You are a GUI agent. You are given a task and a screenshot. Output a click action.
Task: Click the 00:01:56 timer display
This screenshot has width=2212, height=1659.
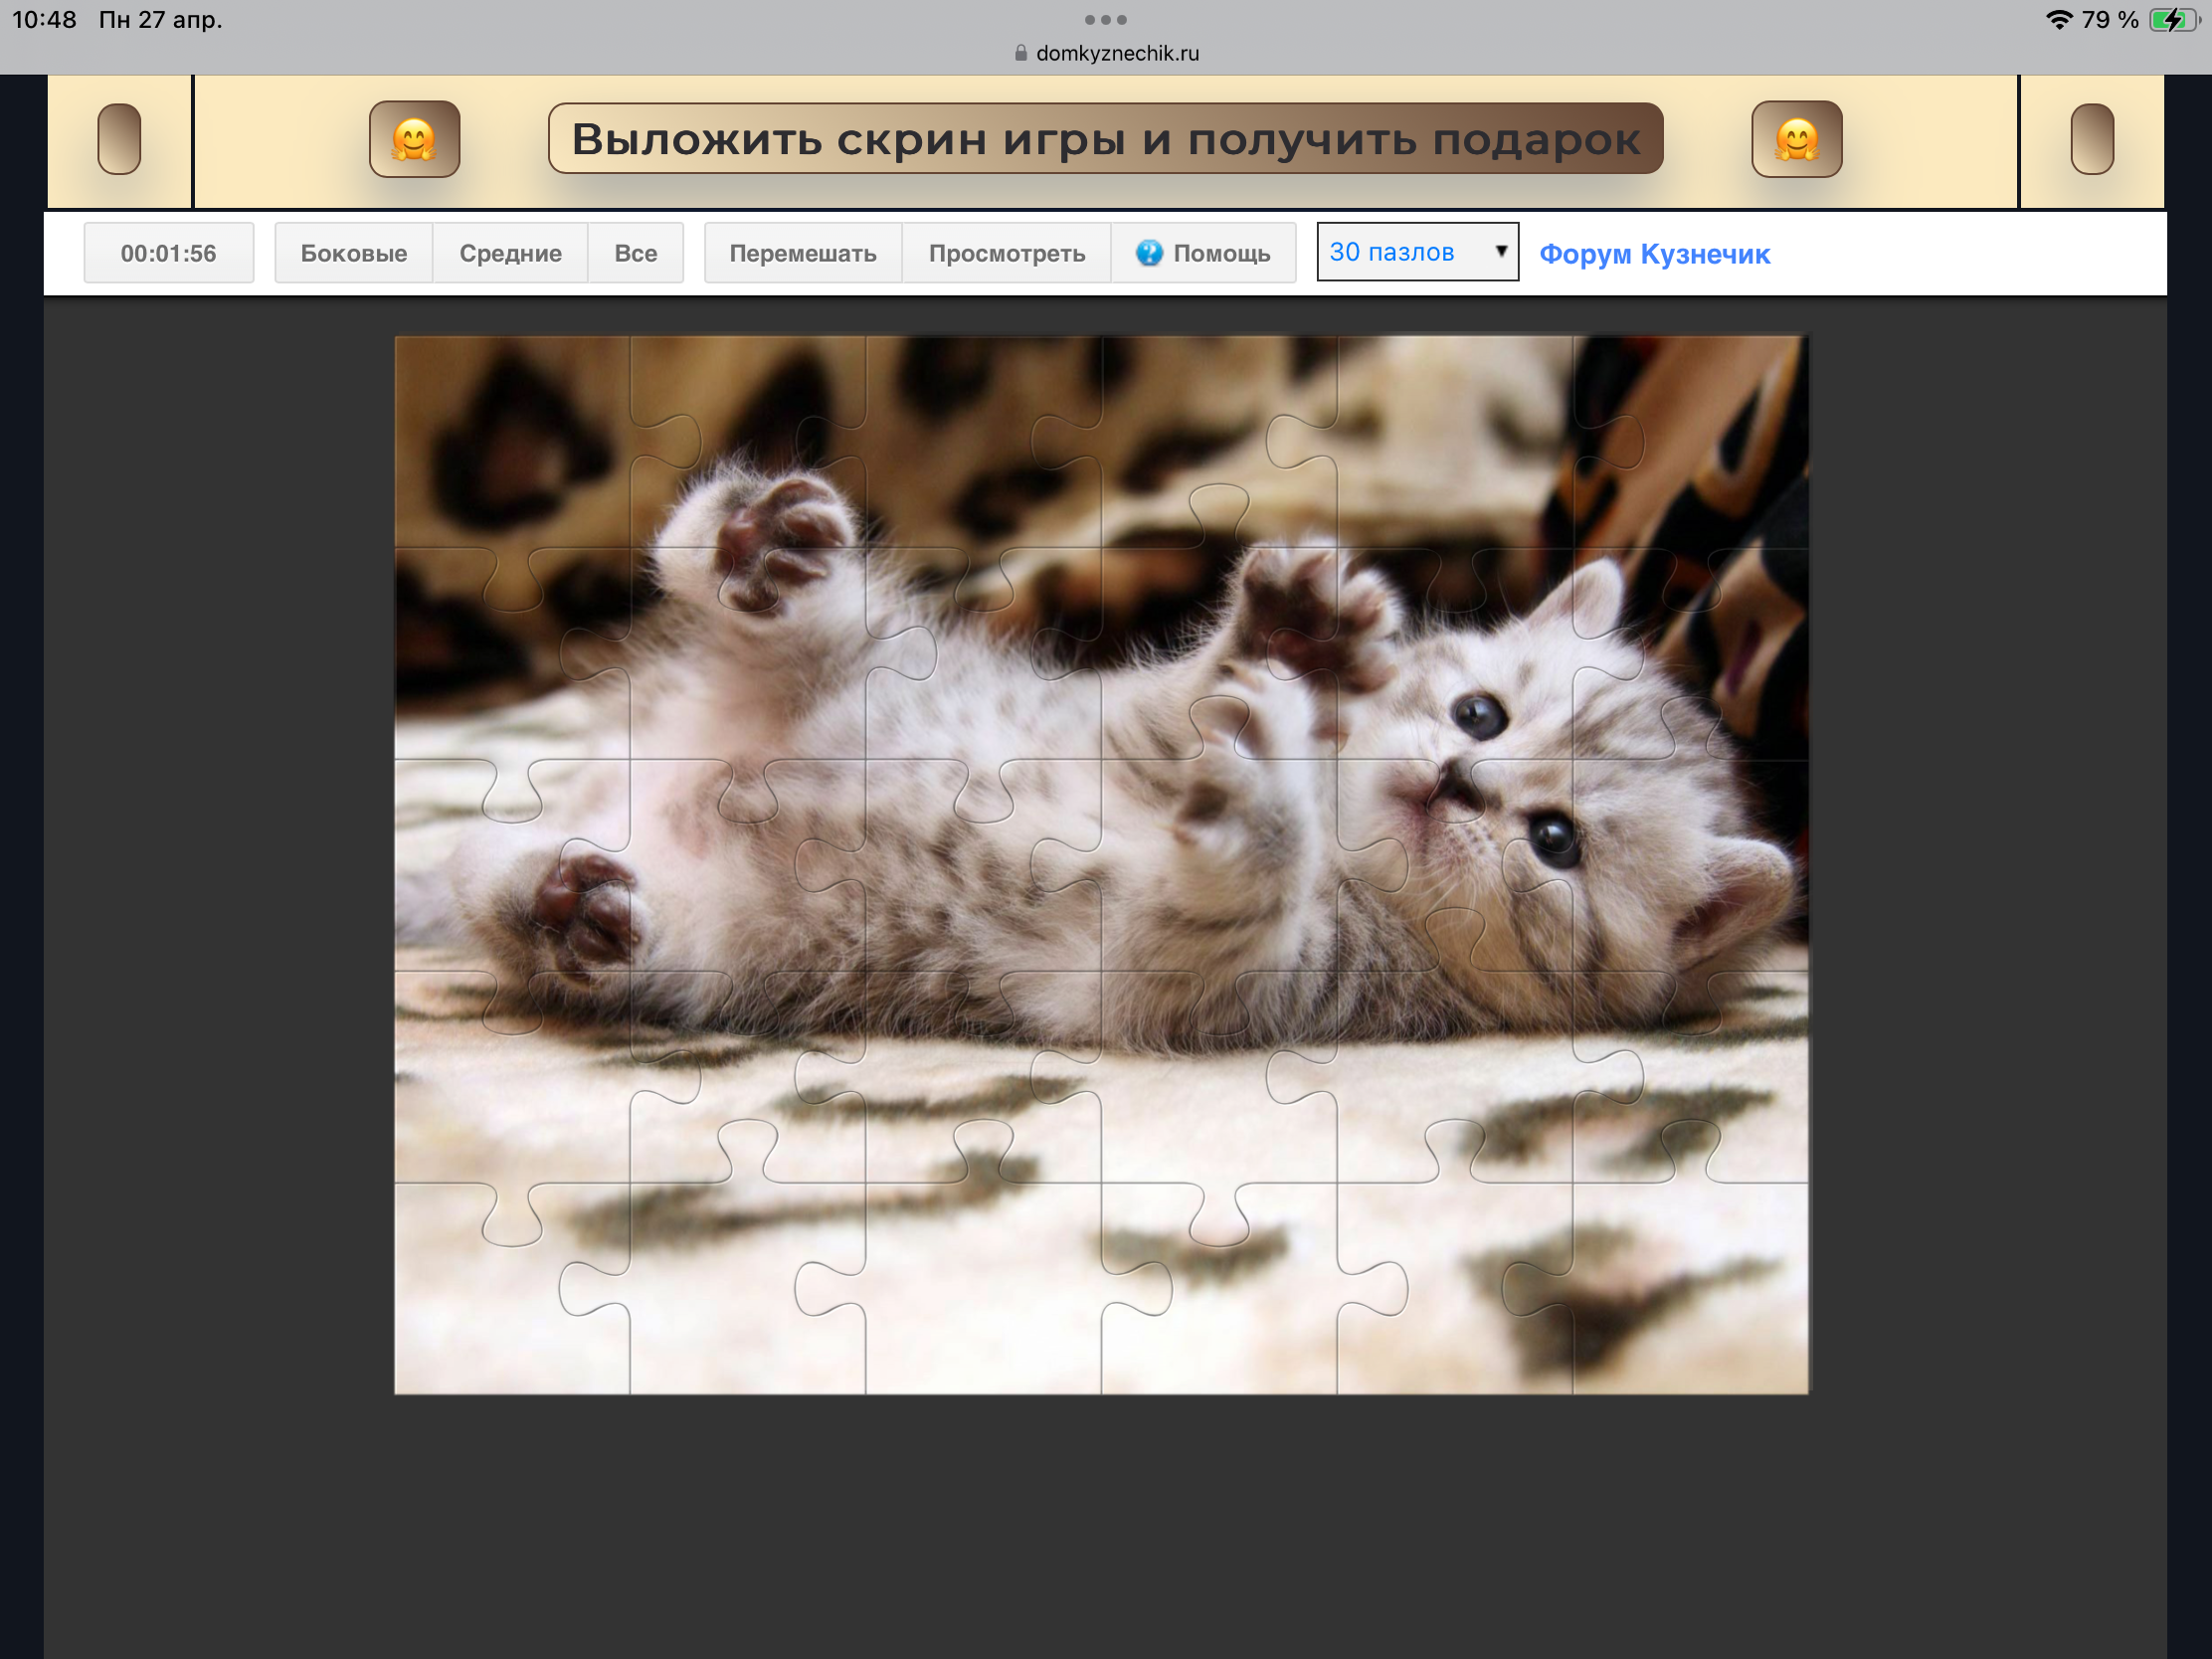point(168,253)
